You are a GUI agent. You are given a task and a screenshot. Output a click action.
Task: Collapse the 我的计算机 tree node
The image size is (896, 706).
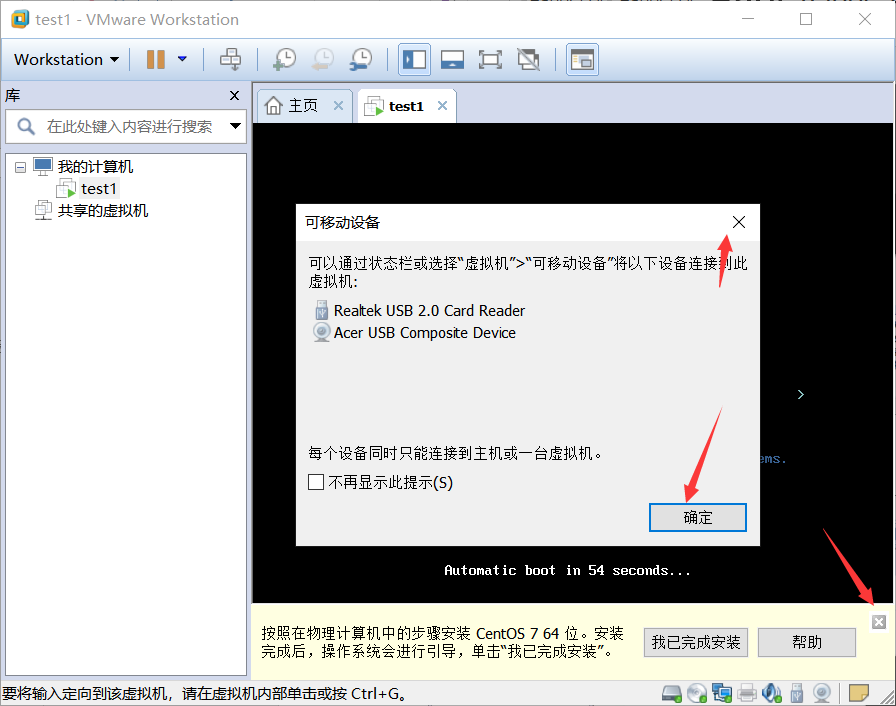21,167
